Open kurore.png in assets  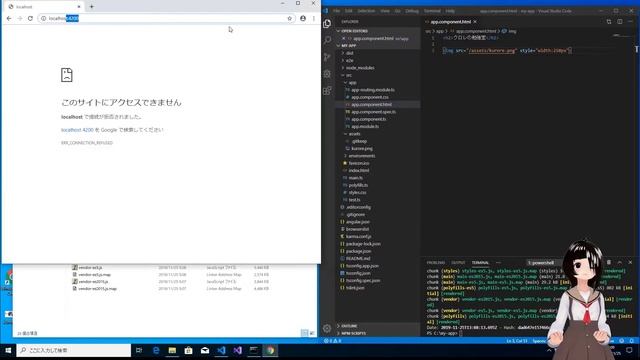[x=362, y=149]
